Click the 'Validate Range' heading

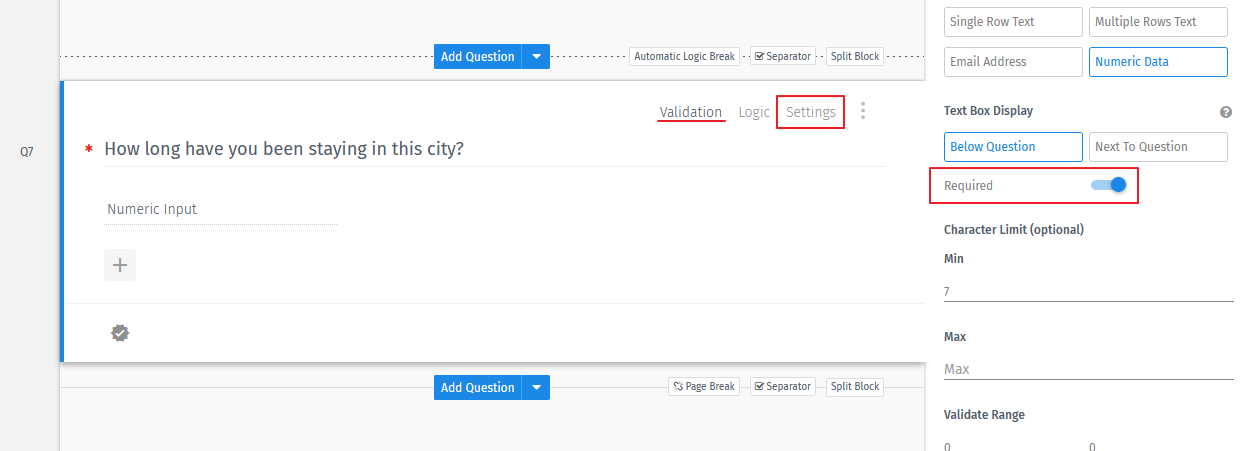click(x=984, y=414)
